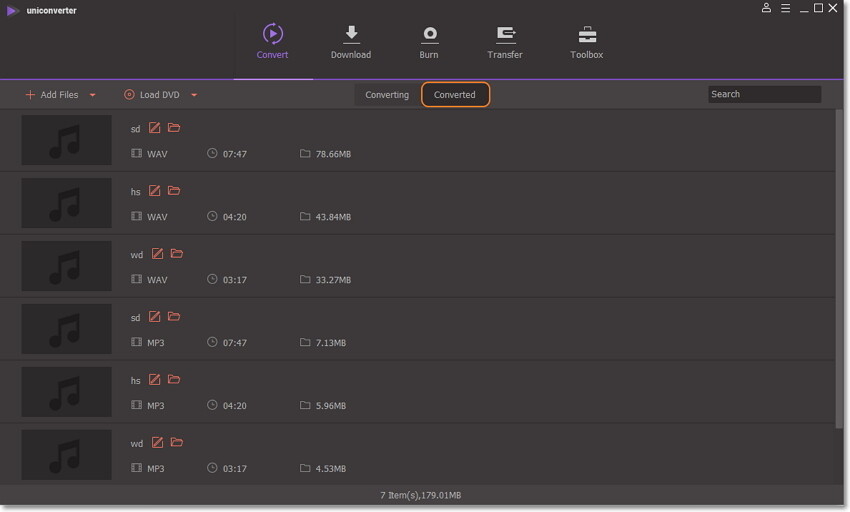Open folder of sd WAV file
The image size is (850, 512).
coord(174,128)
